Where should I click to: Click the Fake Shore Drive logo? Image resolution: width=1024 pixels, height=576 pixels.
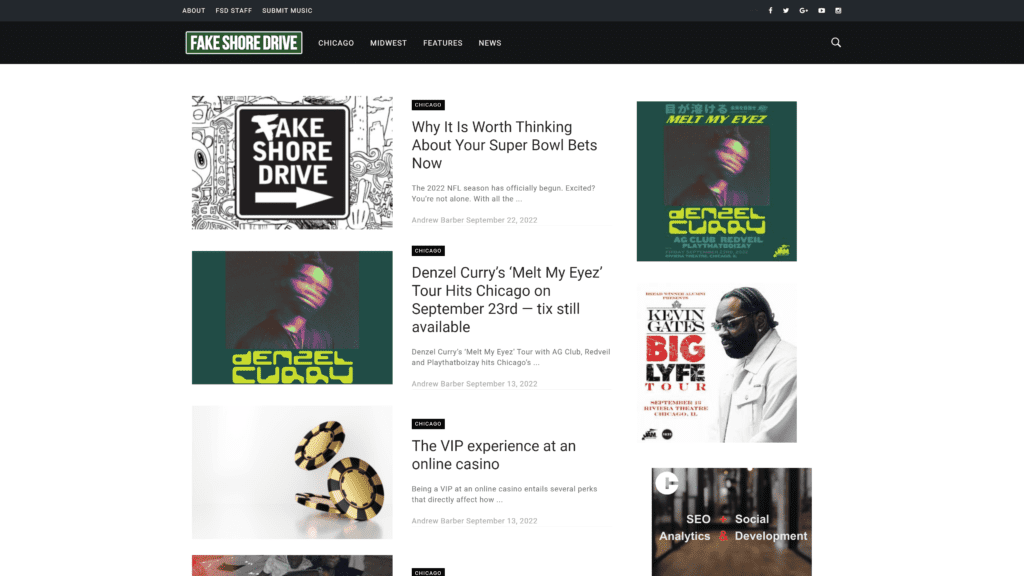point(244,42)
